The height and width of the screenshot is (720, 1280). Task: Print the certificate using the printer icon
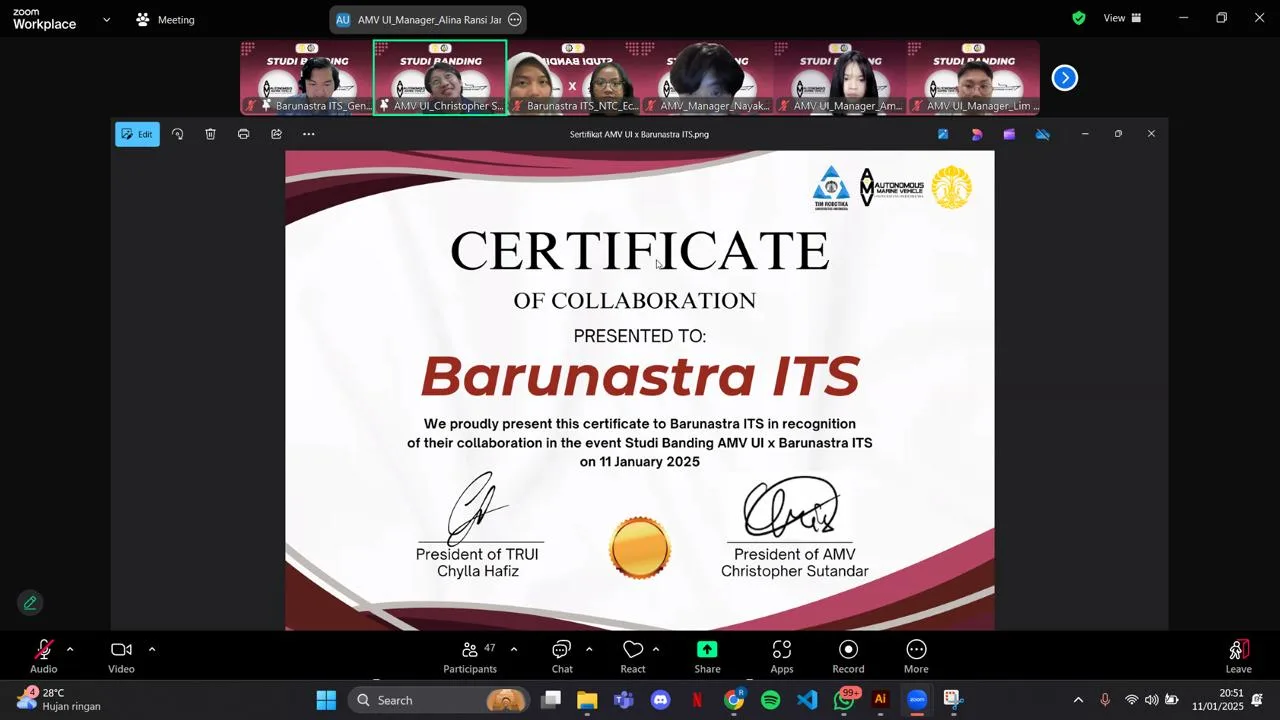pos(243,134)
